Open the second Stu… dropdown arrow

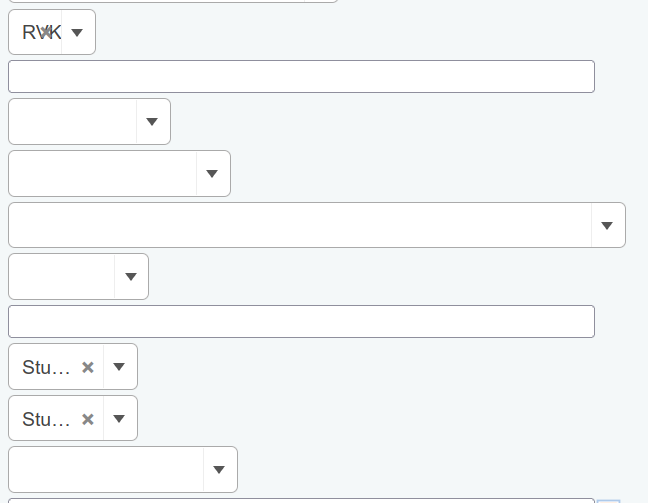(x=119, y=419)
